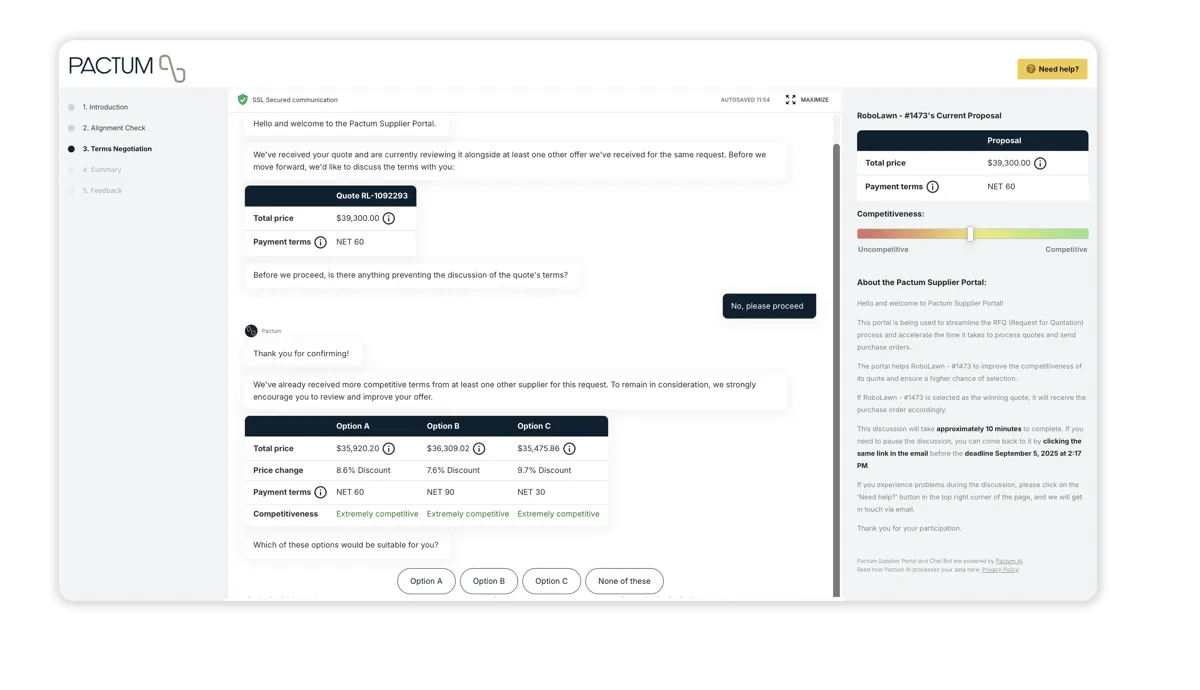1200x690 pixels.
Task: Click the Terms Negotiation step bullet
Action: (x=71, y=149)
